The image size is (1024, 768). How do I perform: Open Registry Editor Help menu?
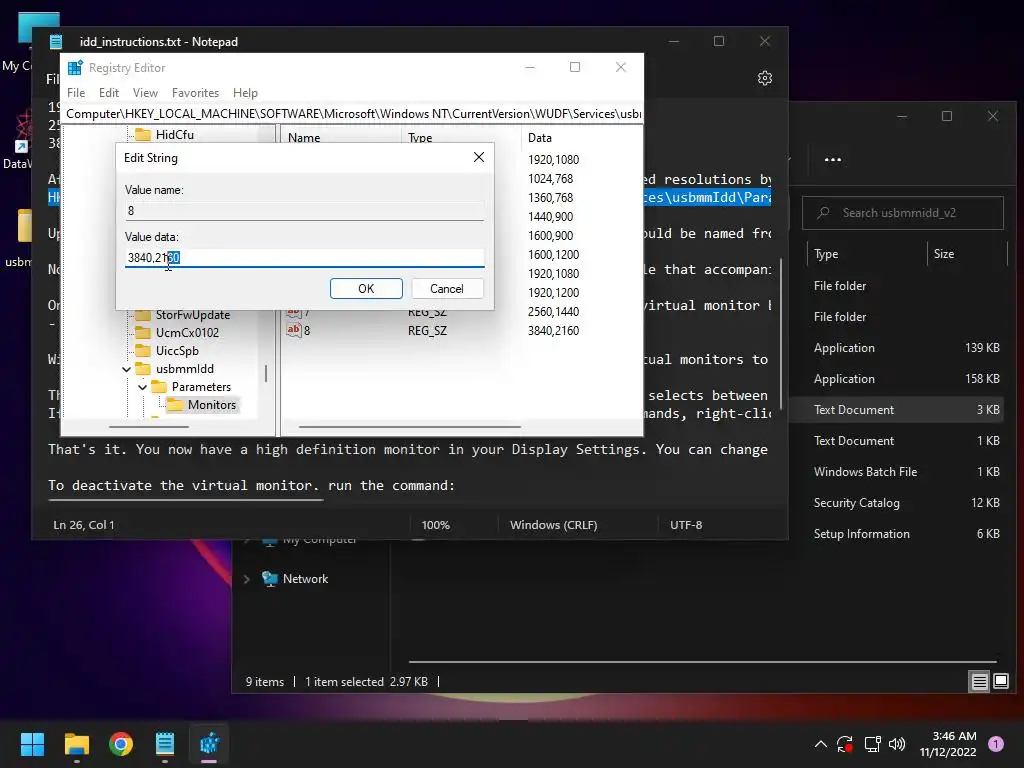pyautogui.click(x=246, y=93)
